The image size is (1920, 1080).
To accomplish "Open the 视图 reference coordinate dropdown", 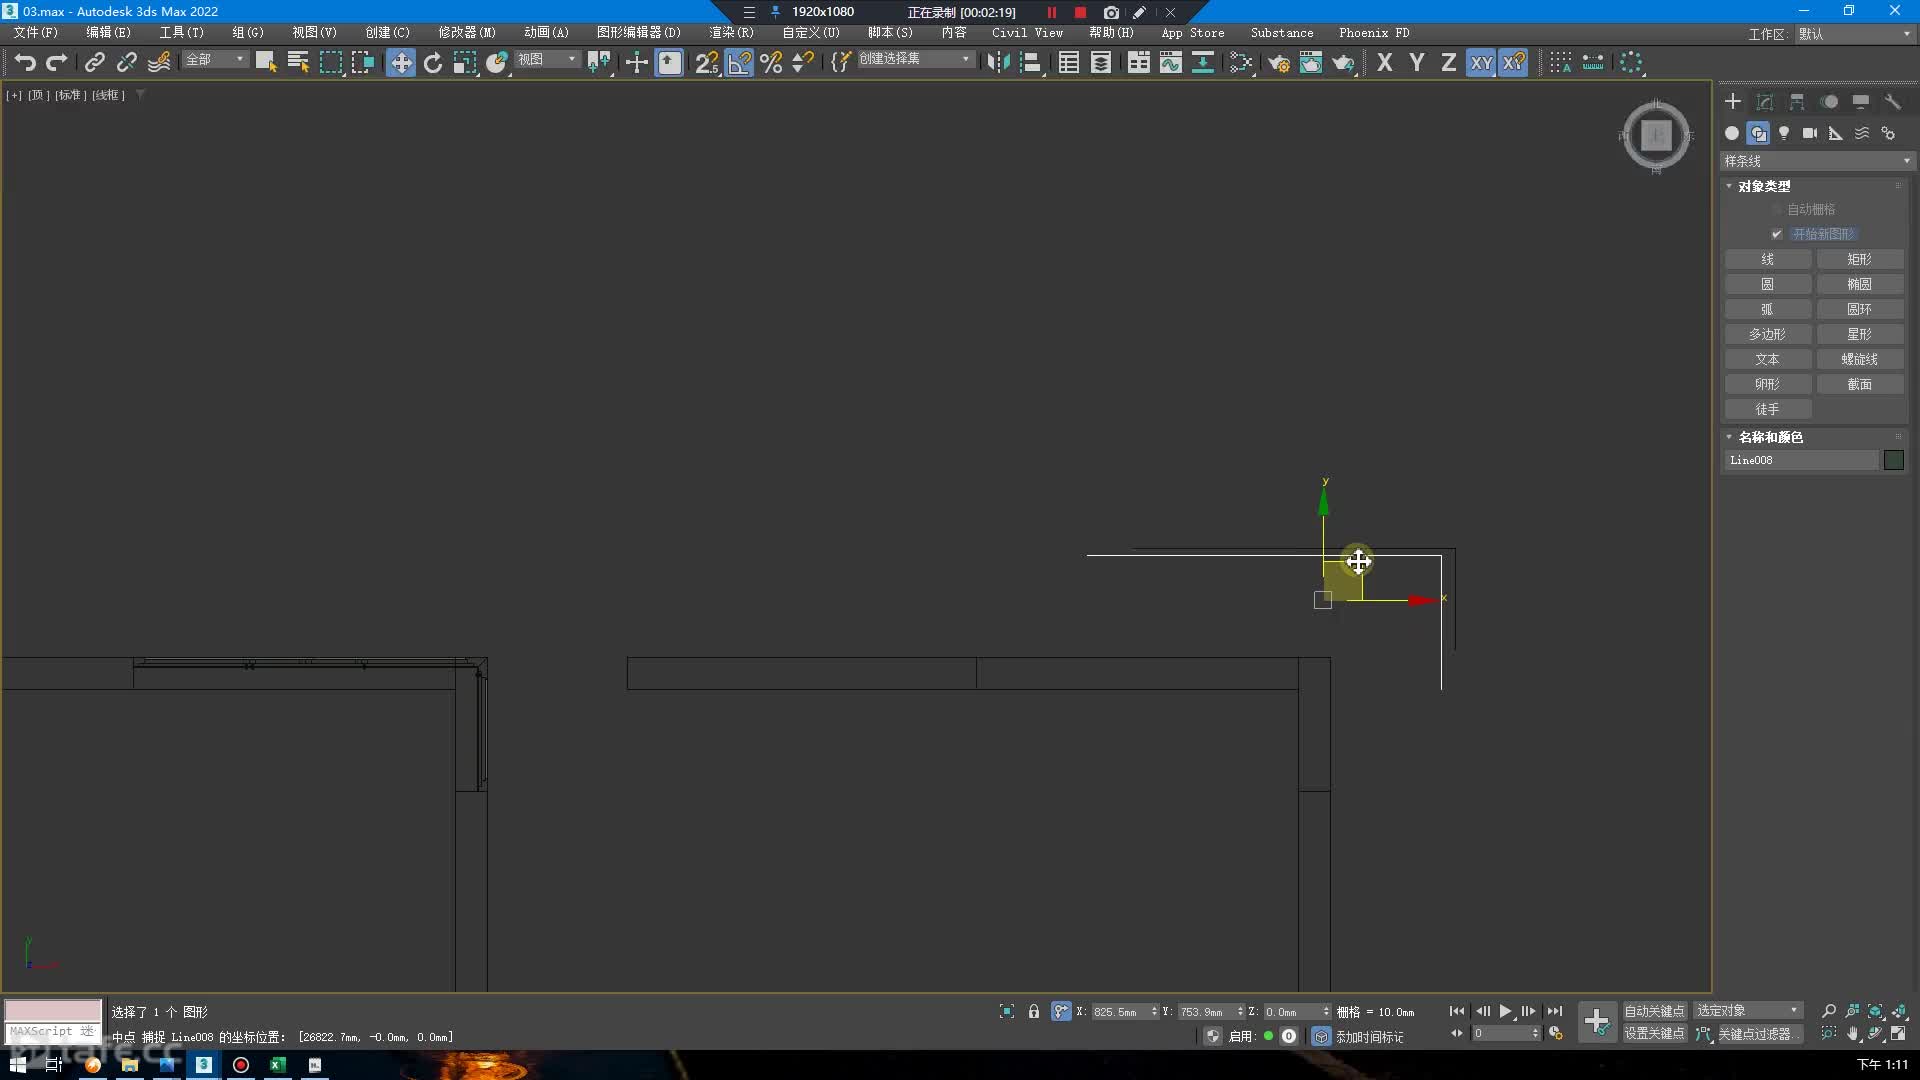I will pyautogui.click(x=547, y=60).
